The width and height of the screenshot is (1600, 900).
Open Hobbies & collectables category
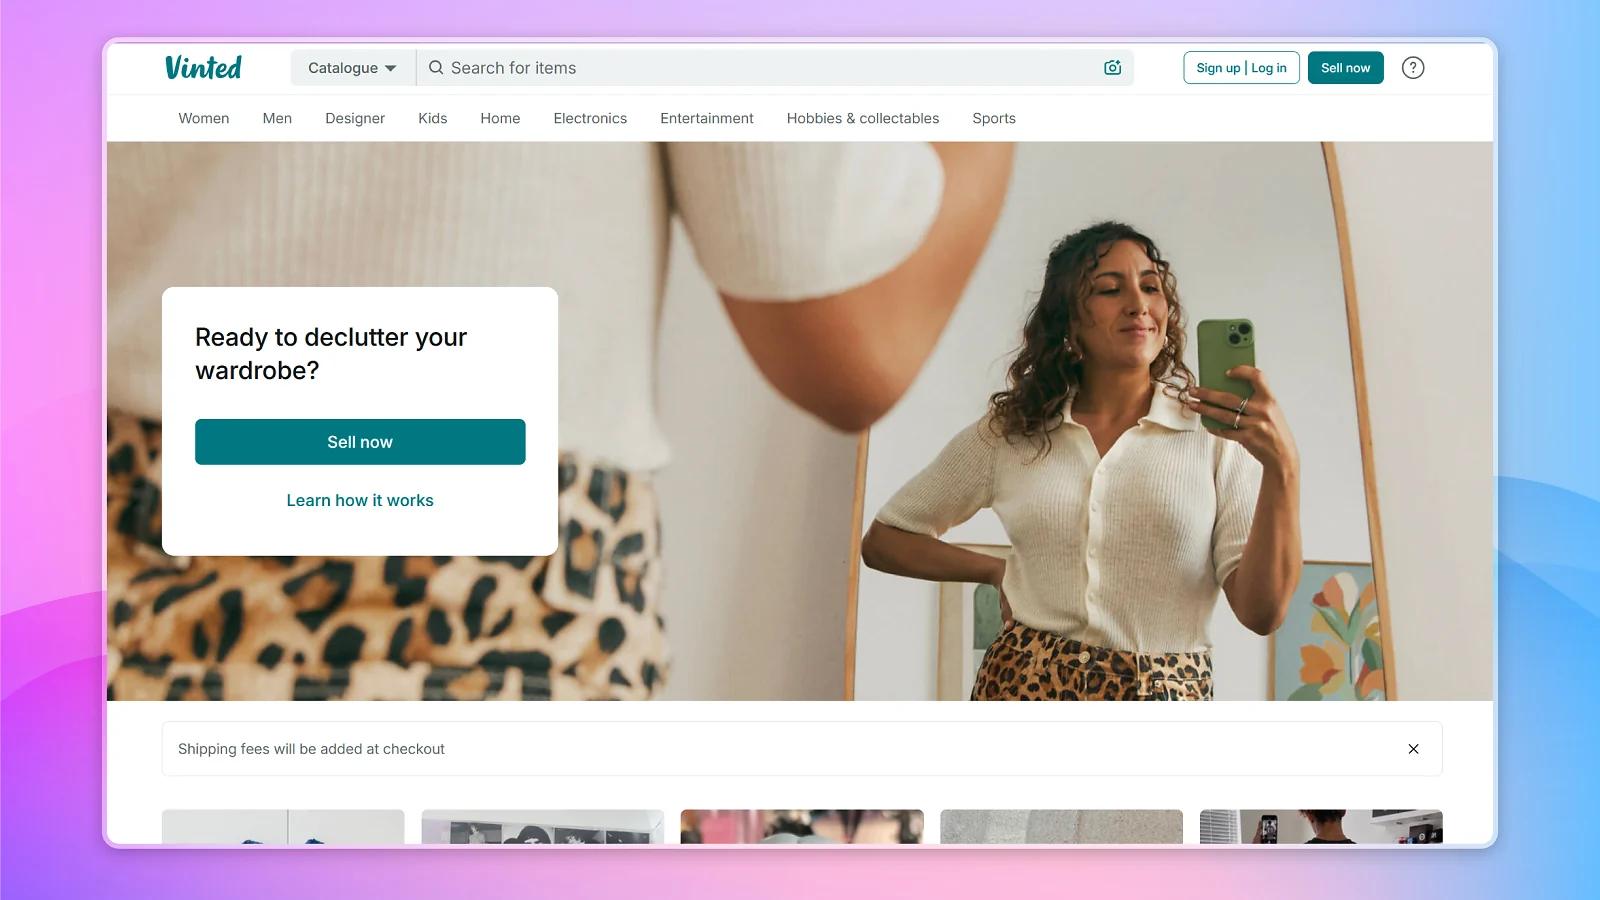[x=863, y=118]
